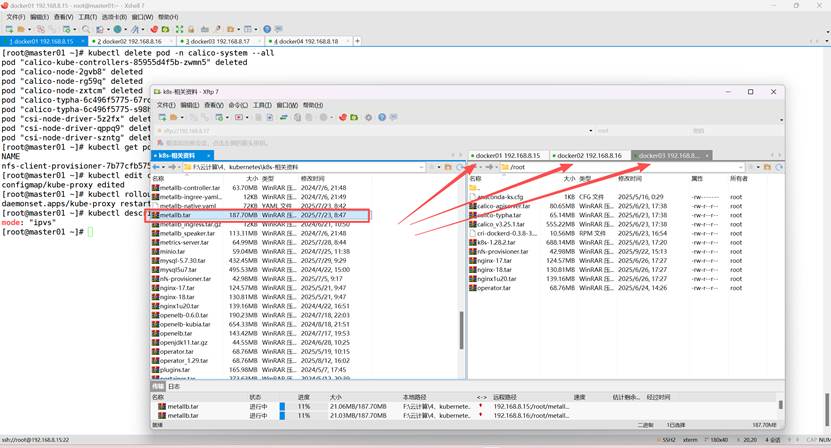The width and height of the screenshot is (831, 448).
Task: Open Xshell 文件(F) menu
Action: point(15,17)
